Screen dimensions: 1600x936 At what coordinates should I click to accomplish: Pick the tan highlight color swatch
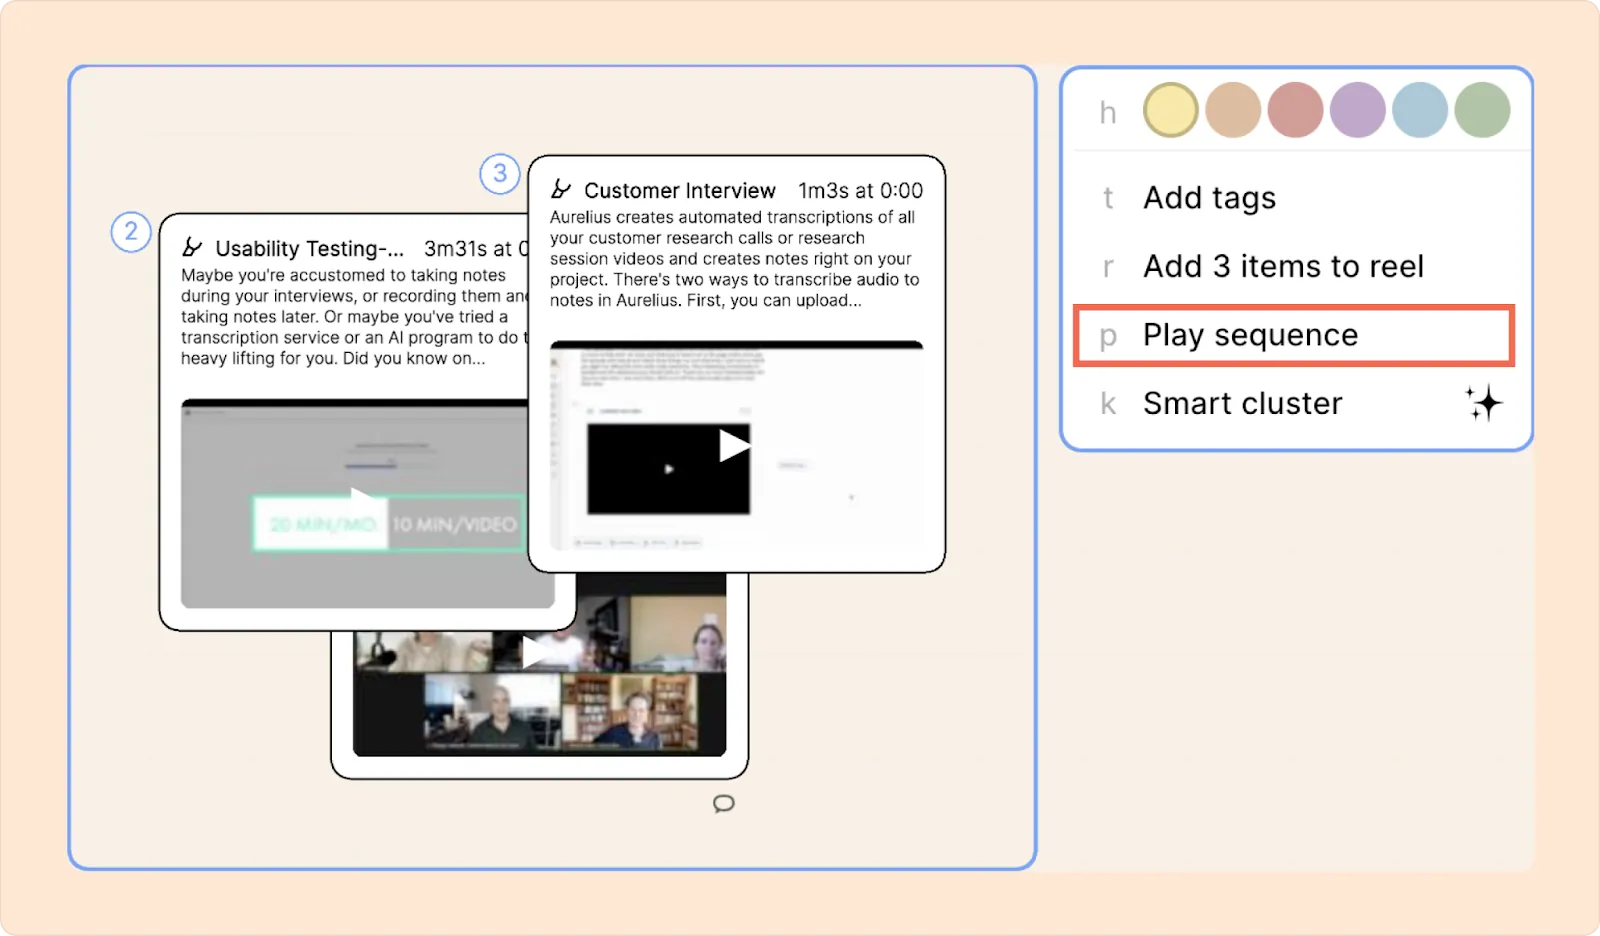tap(1233, 110)
